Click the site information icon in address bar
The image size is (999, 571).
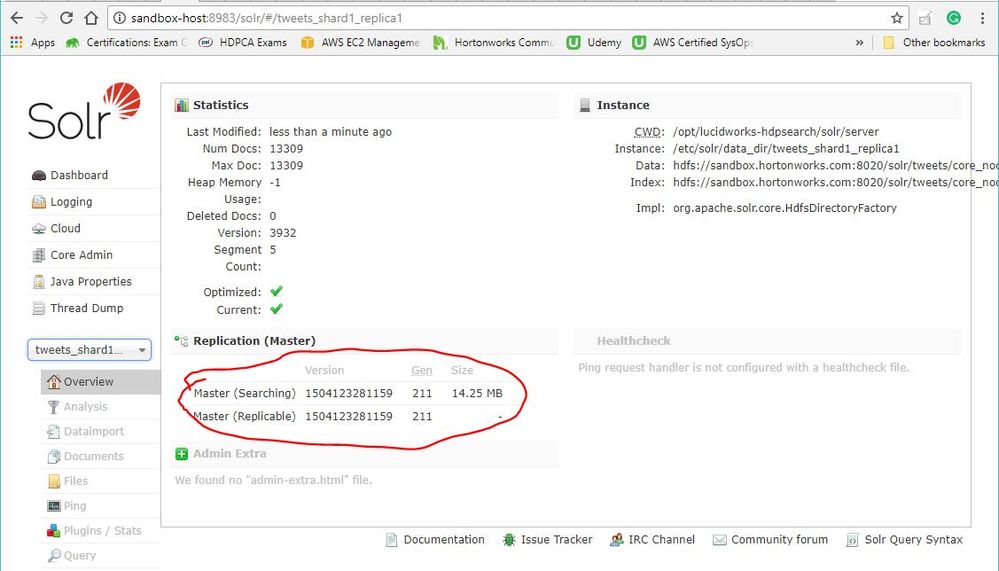pyautogui.click(x=119, y=18)
